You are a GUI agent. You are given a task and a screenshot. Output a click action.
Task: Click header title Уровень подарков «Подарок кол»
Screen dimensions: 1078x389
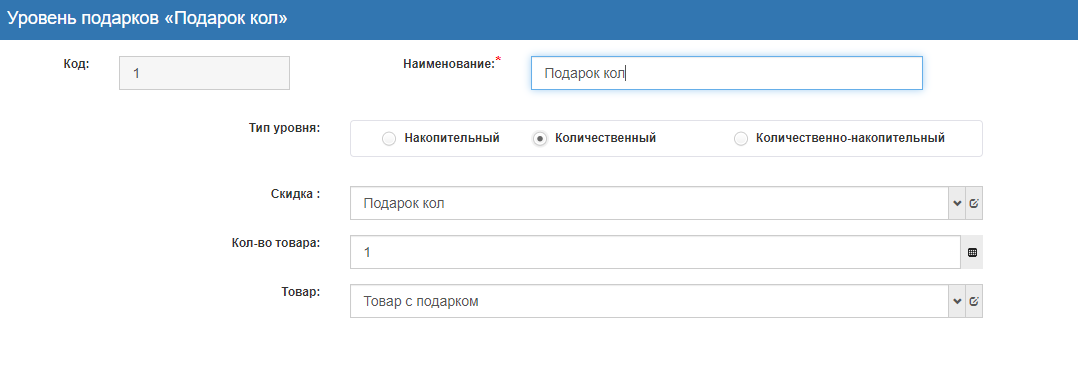point(147,19)
